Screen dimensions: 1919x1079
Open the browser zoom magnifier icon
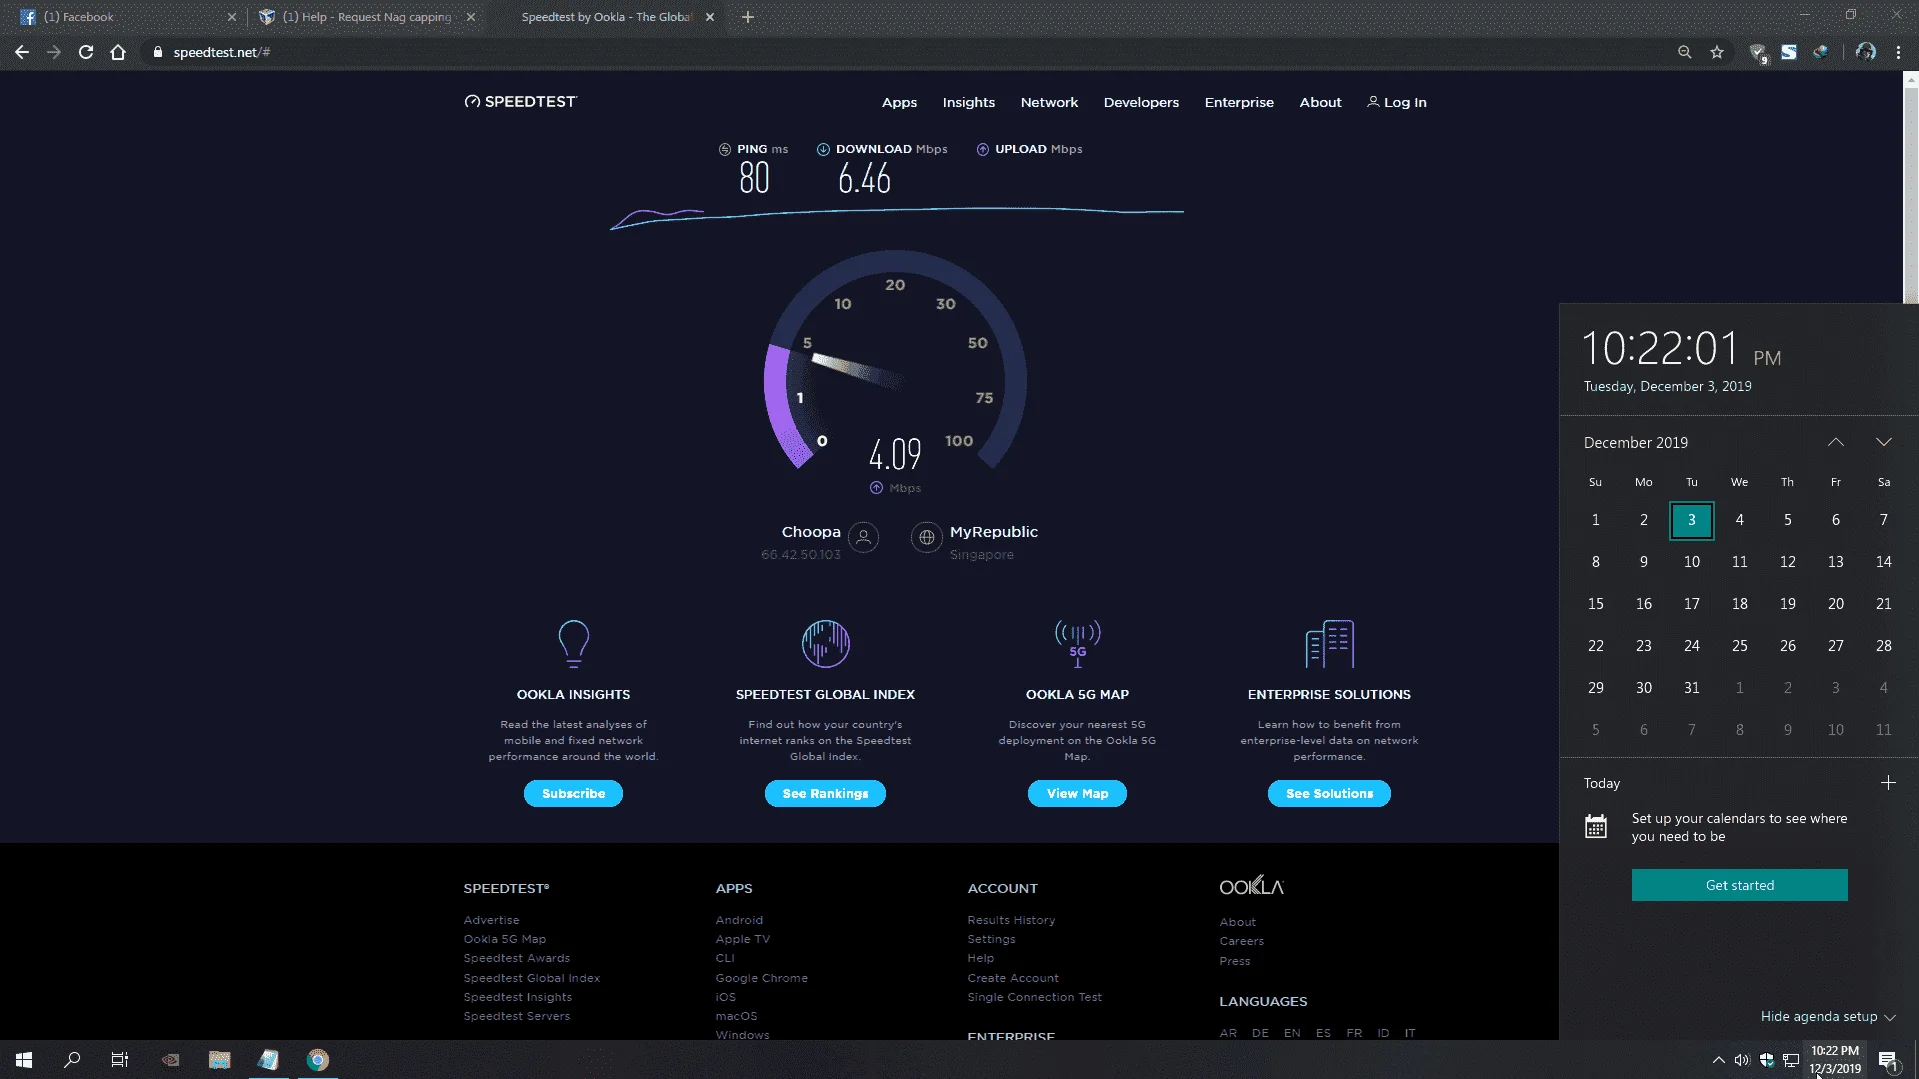1685,52
